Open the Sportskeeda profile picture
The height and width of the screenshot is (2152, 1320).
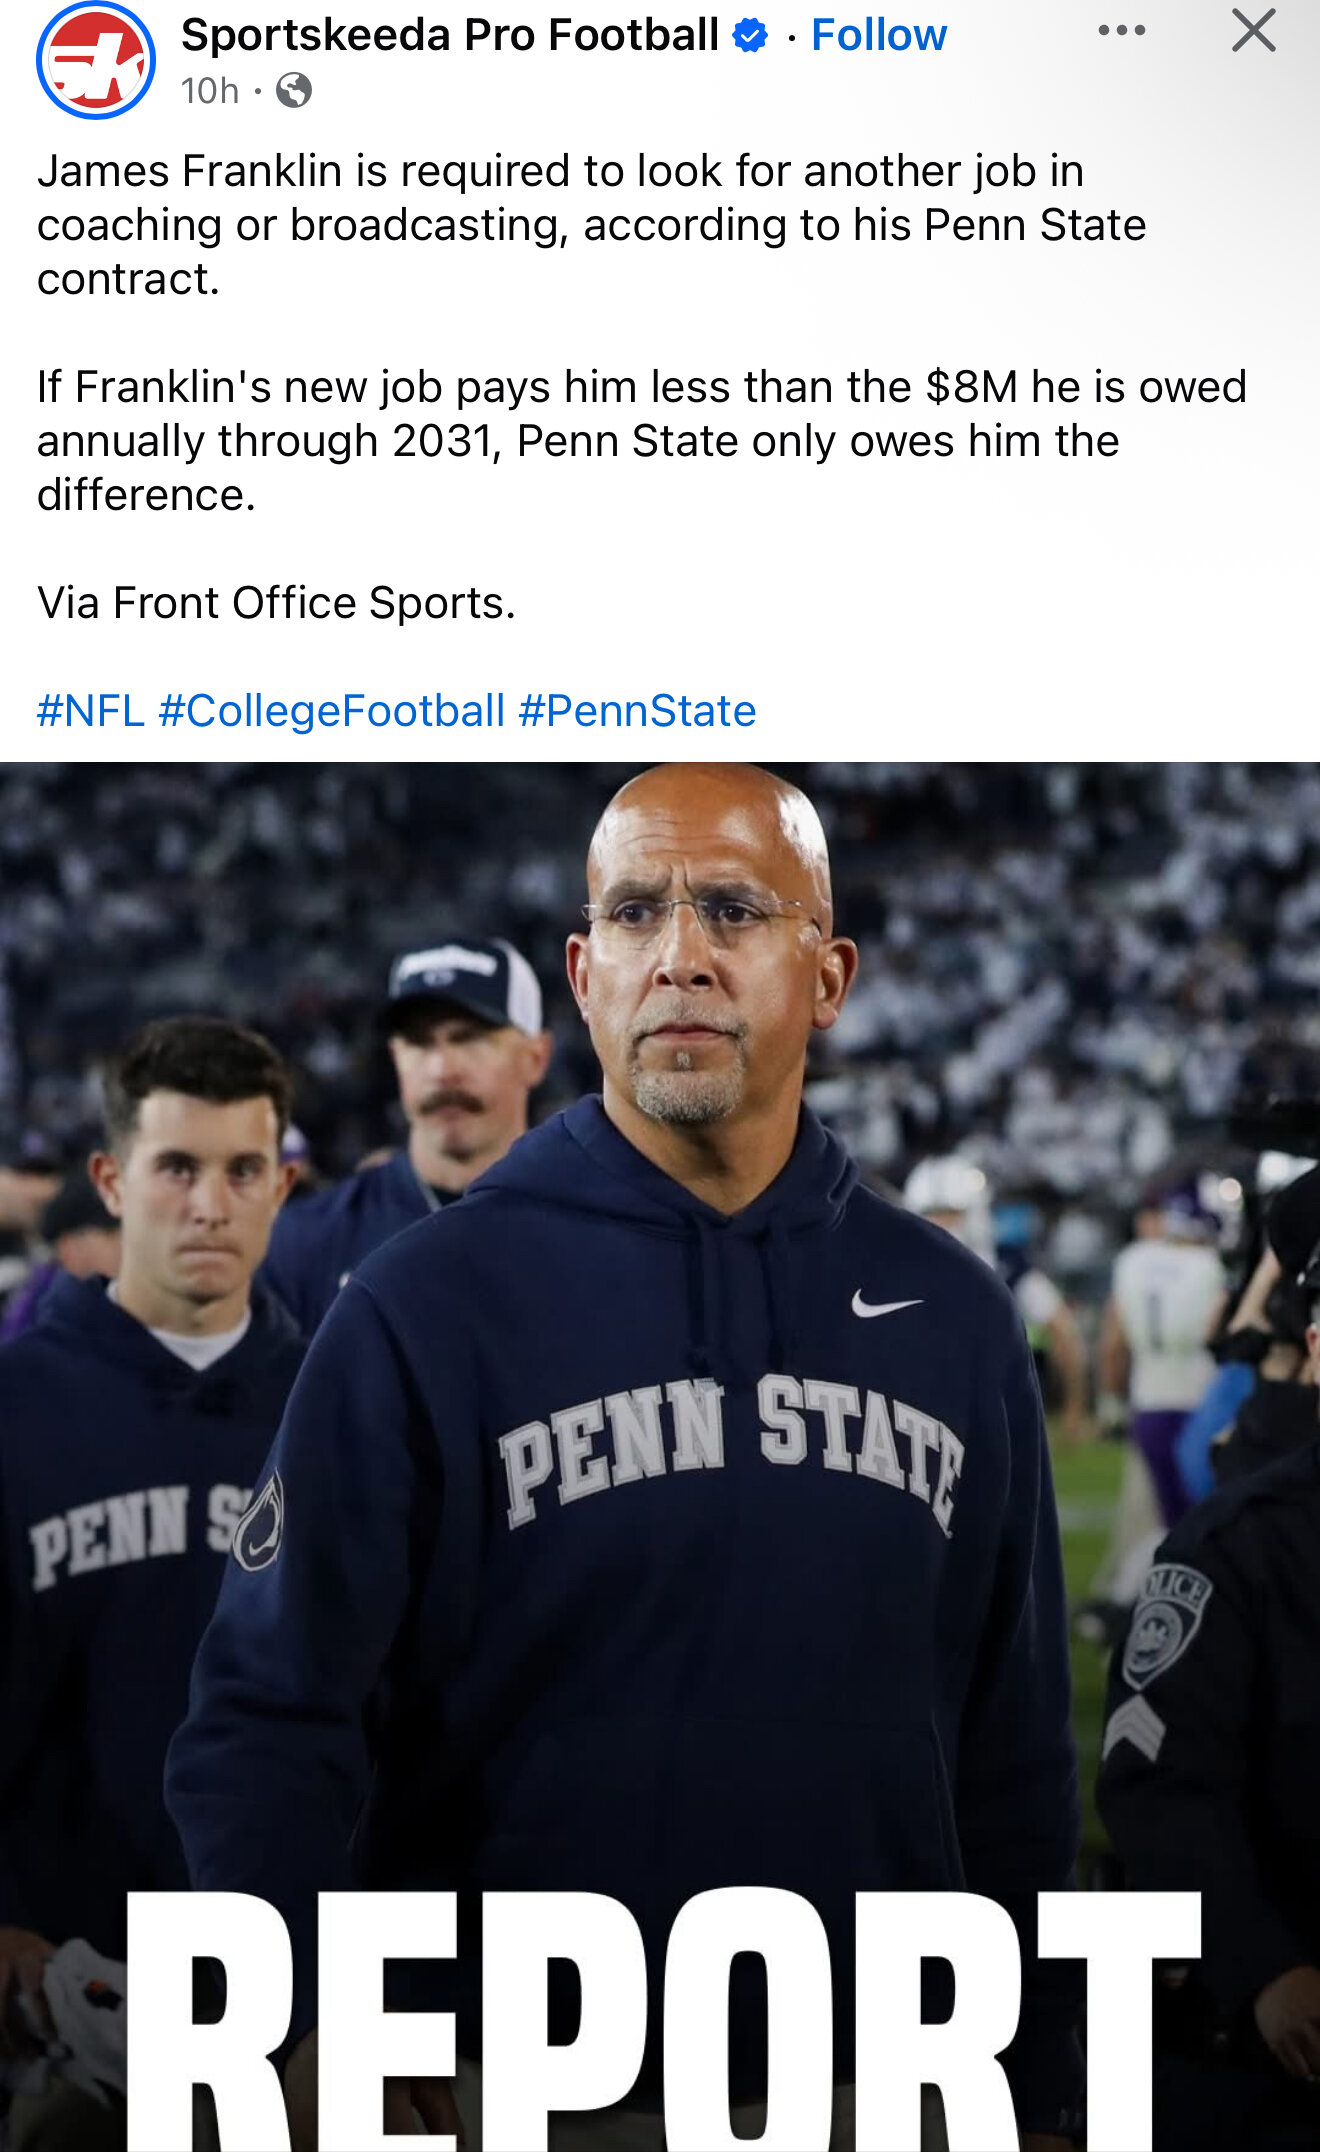pos(96,60)
